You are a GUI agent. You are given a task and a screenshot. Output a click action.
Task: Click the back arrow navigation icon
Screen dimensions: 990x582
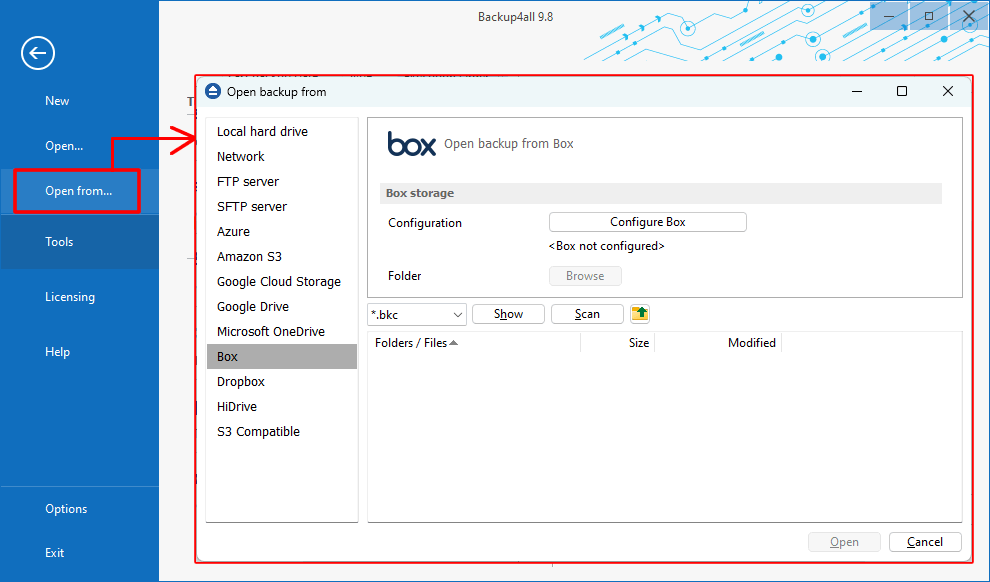click(x=37, y=53)
